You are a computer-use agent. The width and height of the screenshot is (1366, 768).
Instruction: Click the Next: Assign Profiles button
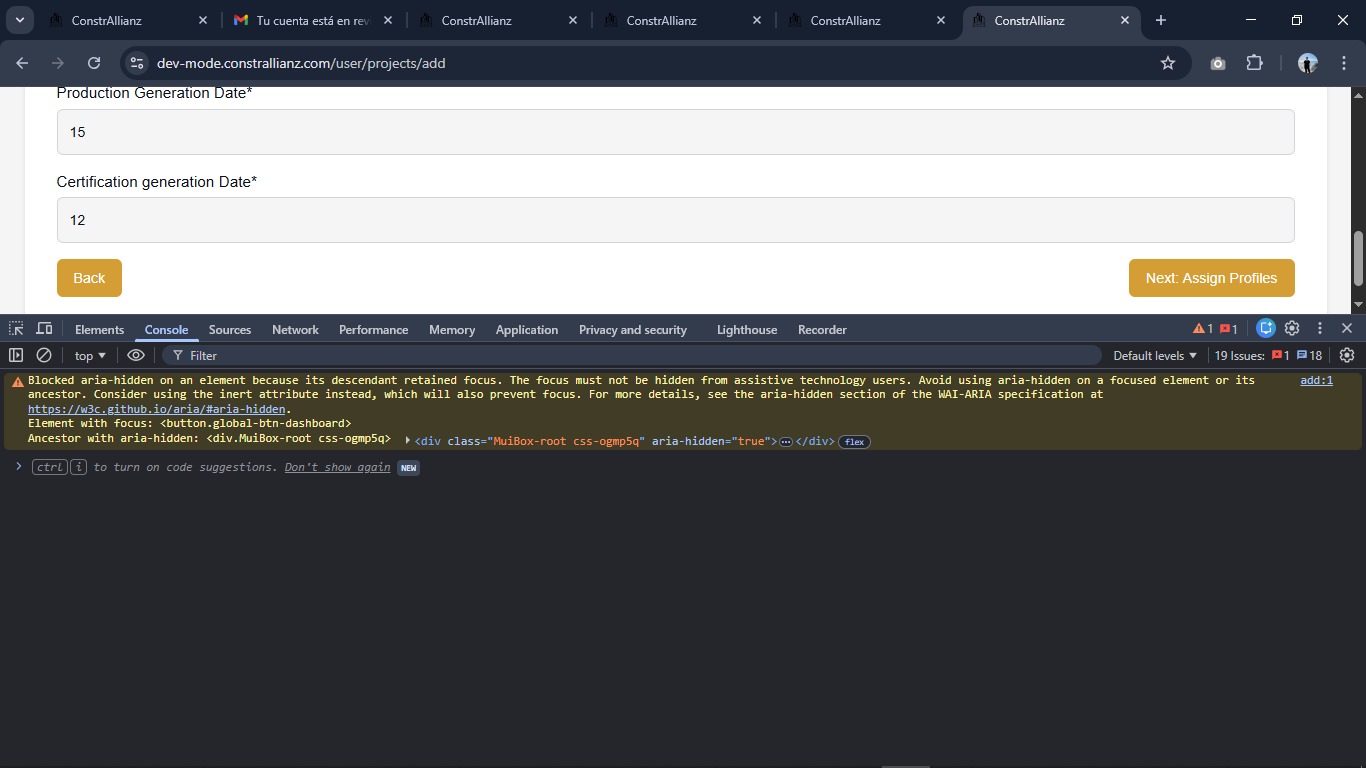1211,278
